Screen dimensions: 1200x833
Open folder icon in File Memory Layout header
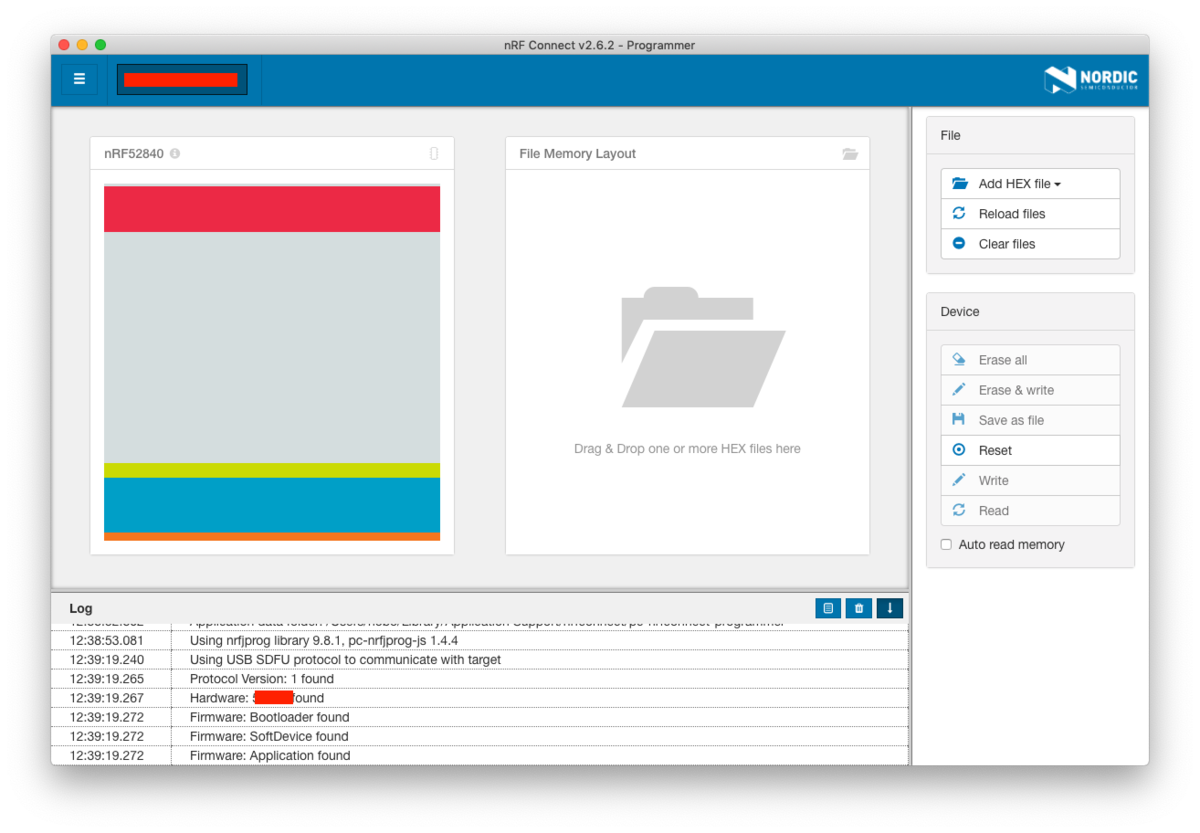pyautogui.click(x=850, y=154)
